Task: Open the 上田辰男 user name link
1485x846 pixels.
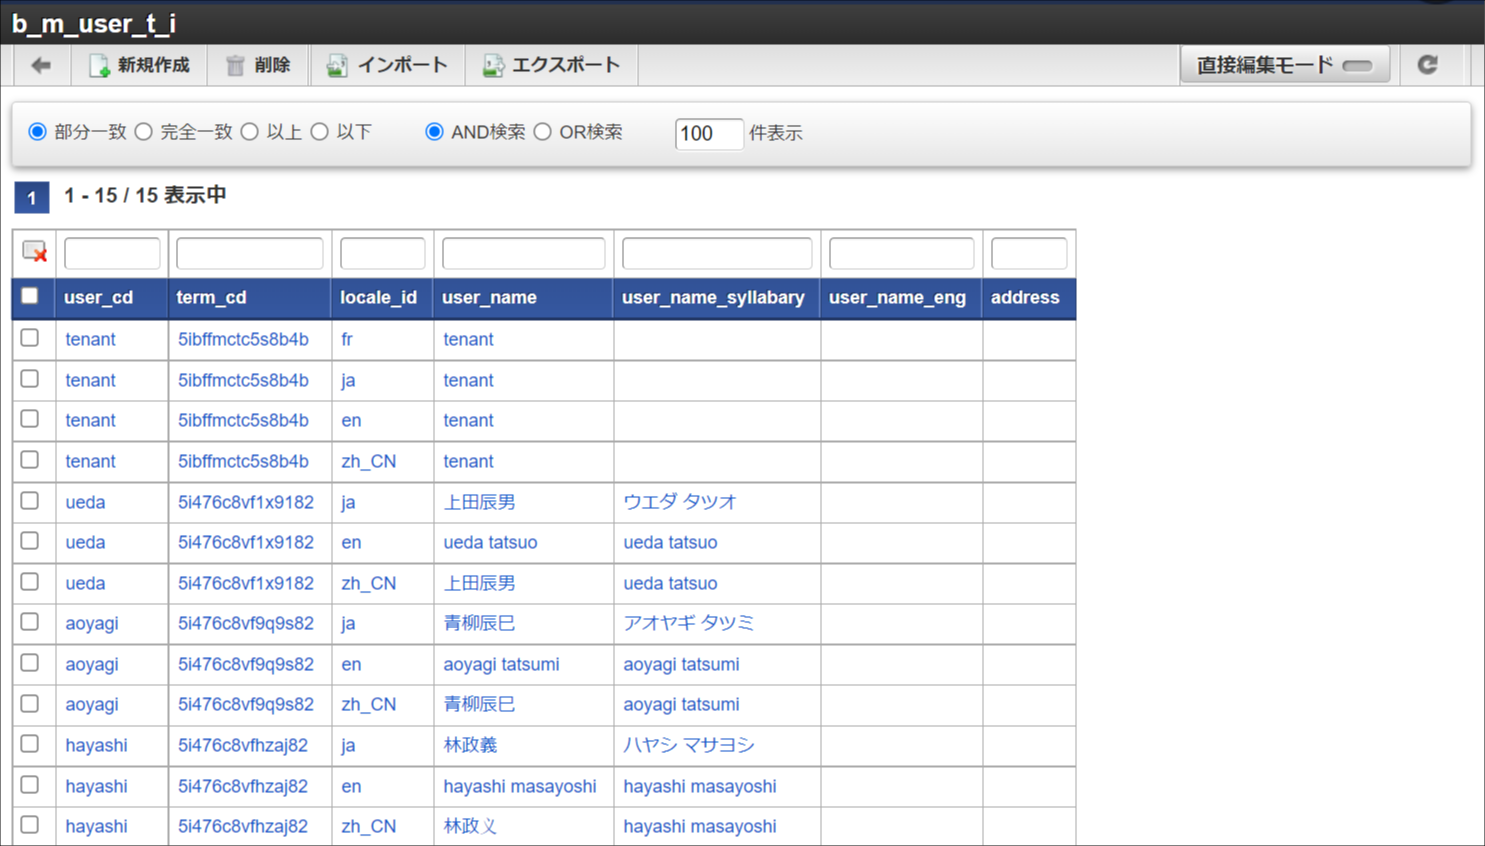Action: tap(479, 502)
